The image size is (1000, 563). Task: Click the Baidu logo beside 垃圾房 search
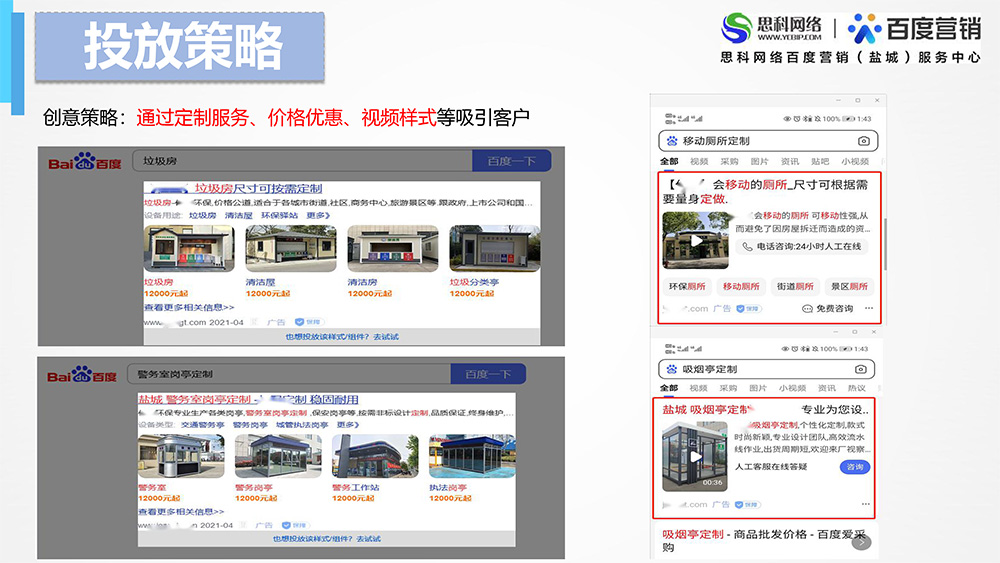[x=85, y=162]
